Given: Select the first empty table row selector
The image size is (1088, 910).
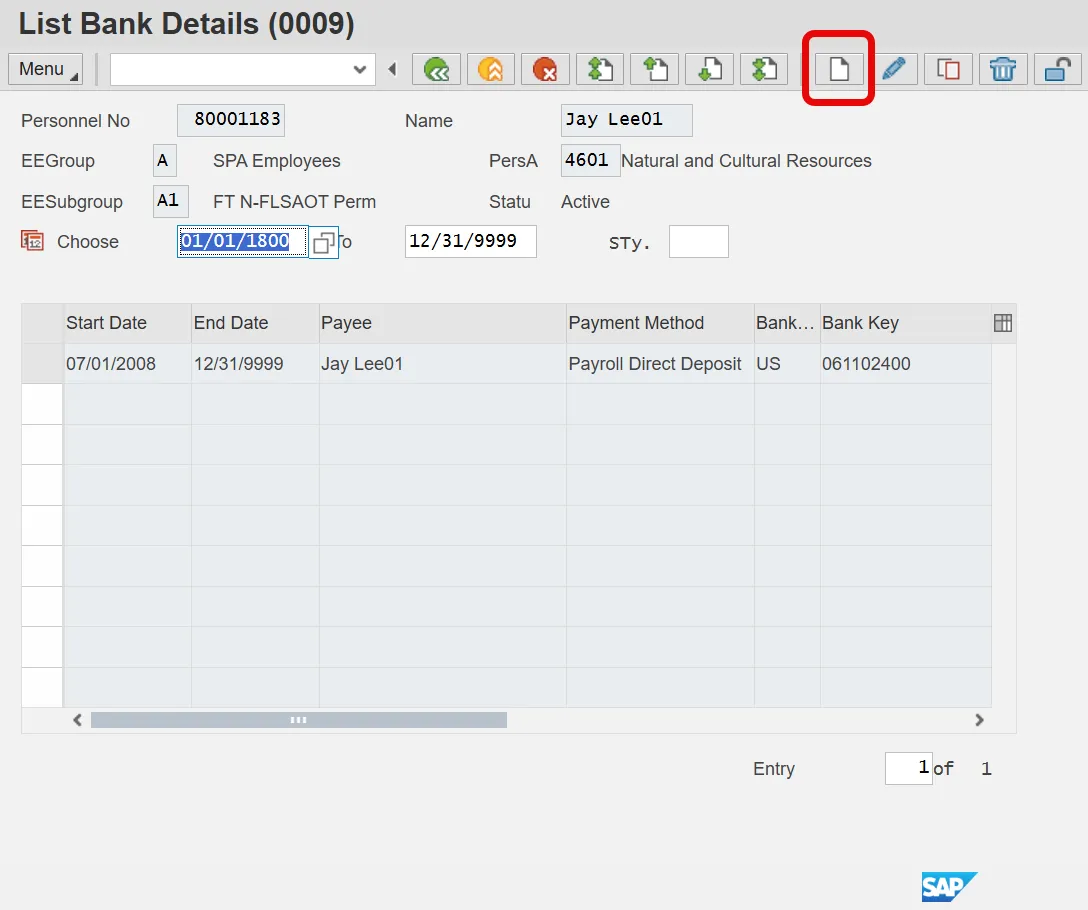Looking at the screenshot, I should click(x=42, y=405).
